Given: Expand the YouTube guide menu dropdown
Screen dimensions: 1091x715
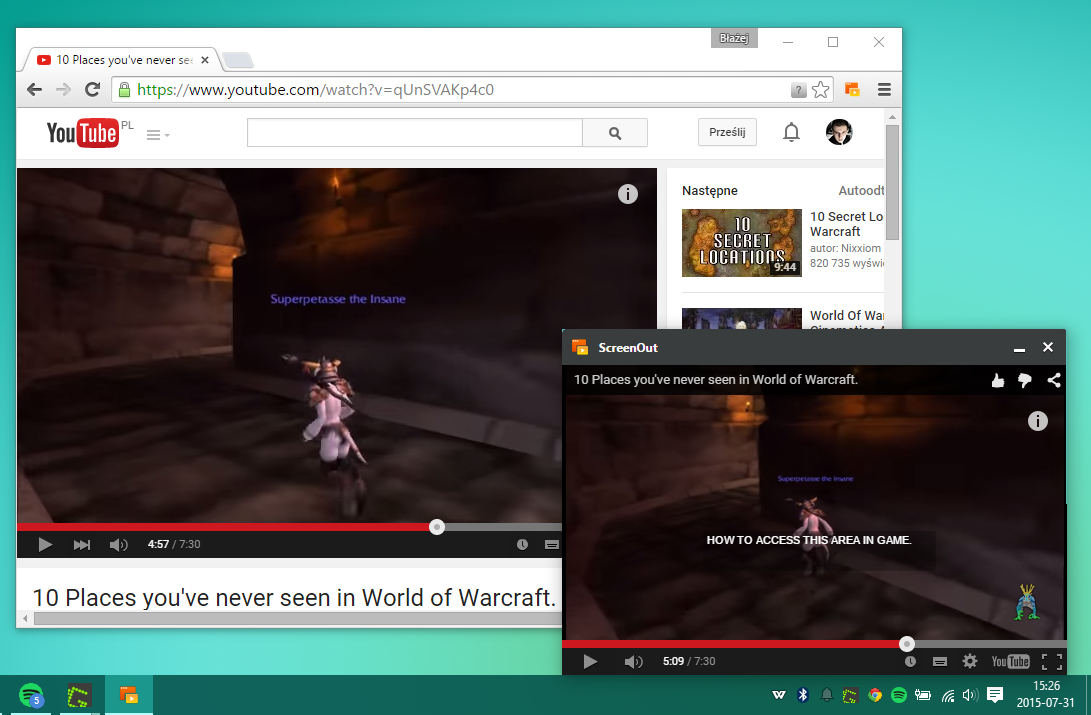Looking at the screenshot, I should 158,135.
